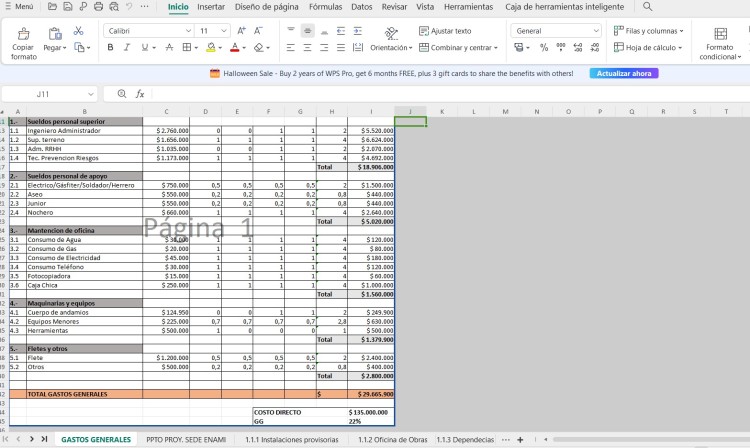Open the Formato condicional menu
The image size is (750, 448).
[720, 44]
